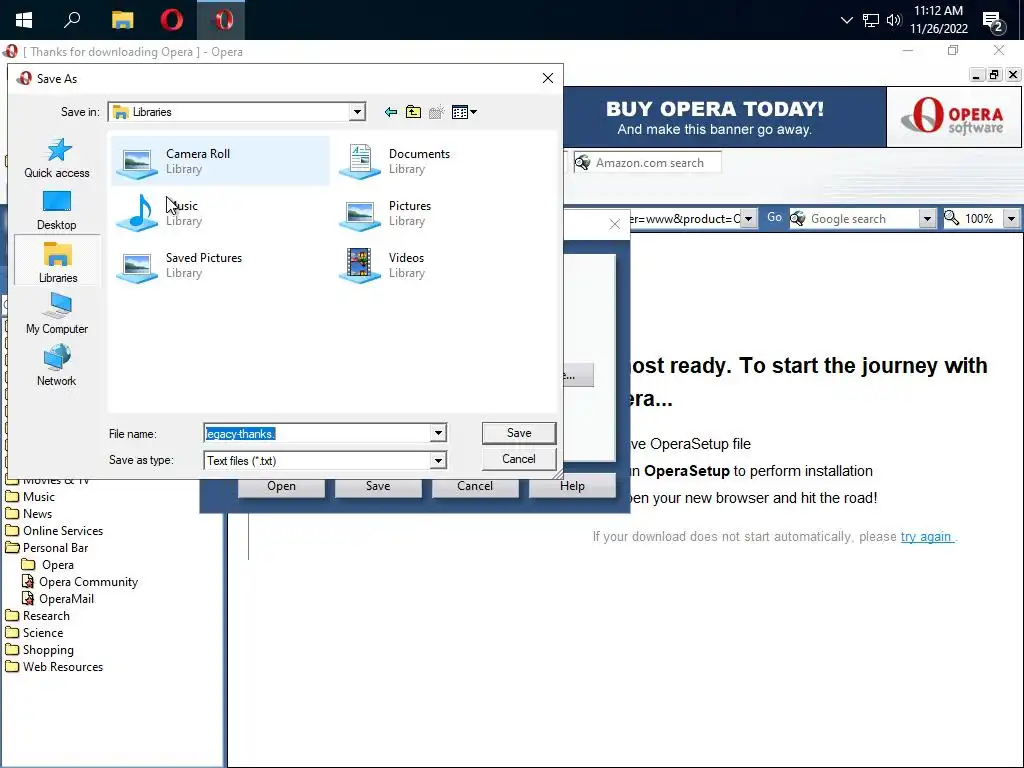Click Open in the download dialog
This screenshot has width=1024, height=768.
(x=281, y=487)
